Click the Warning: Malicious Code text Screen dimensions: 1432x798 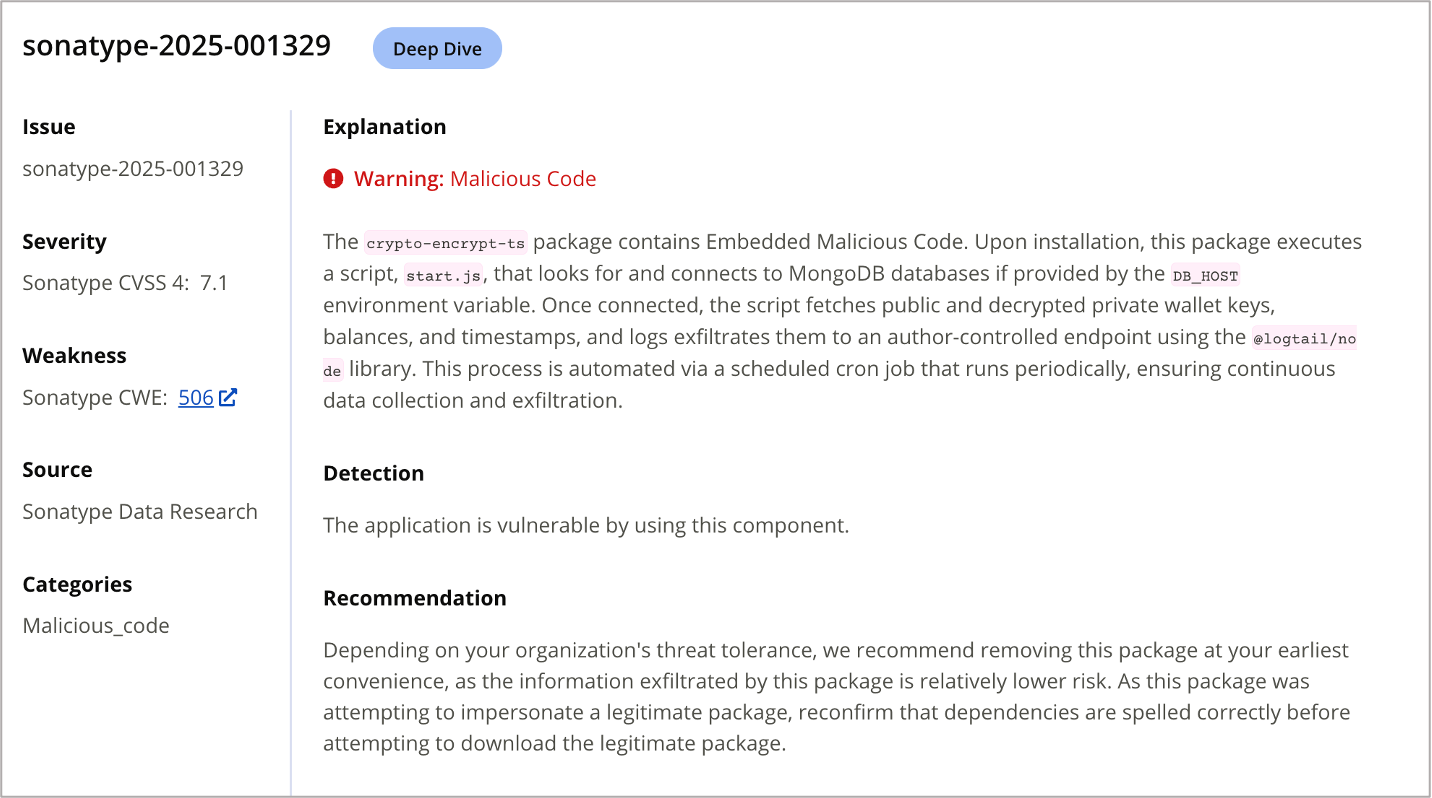tap(475, 179)
